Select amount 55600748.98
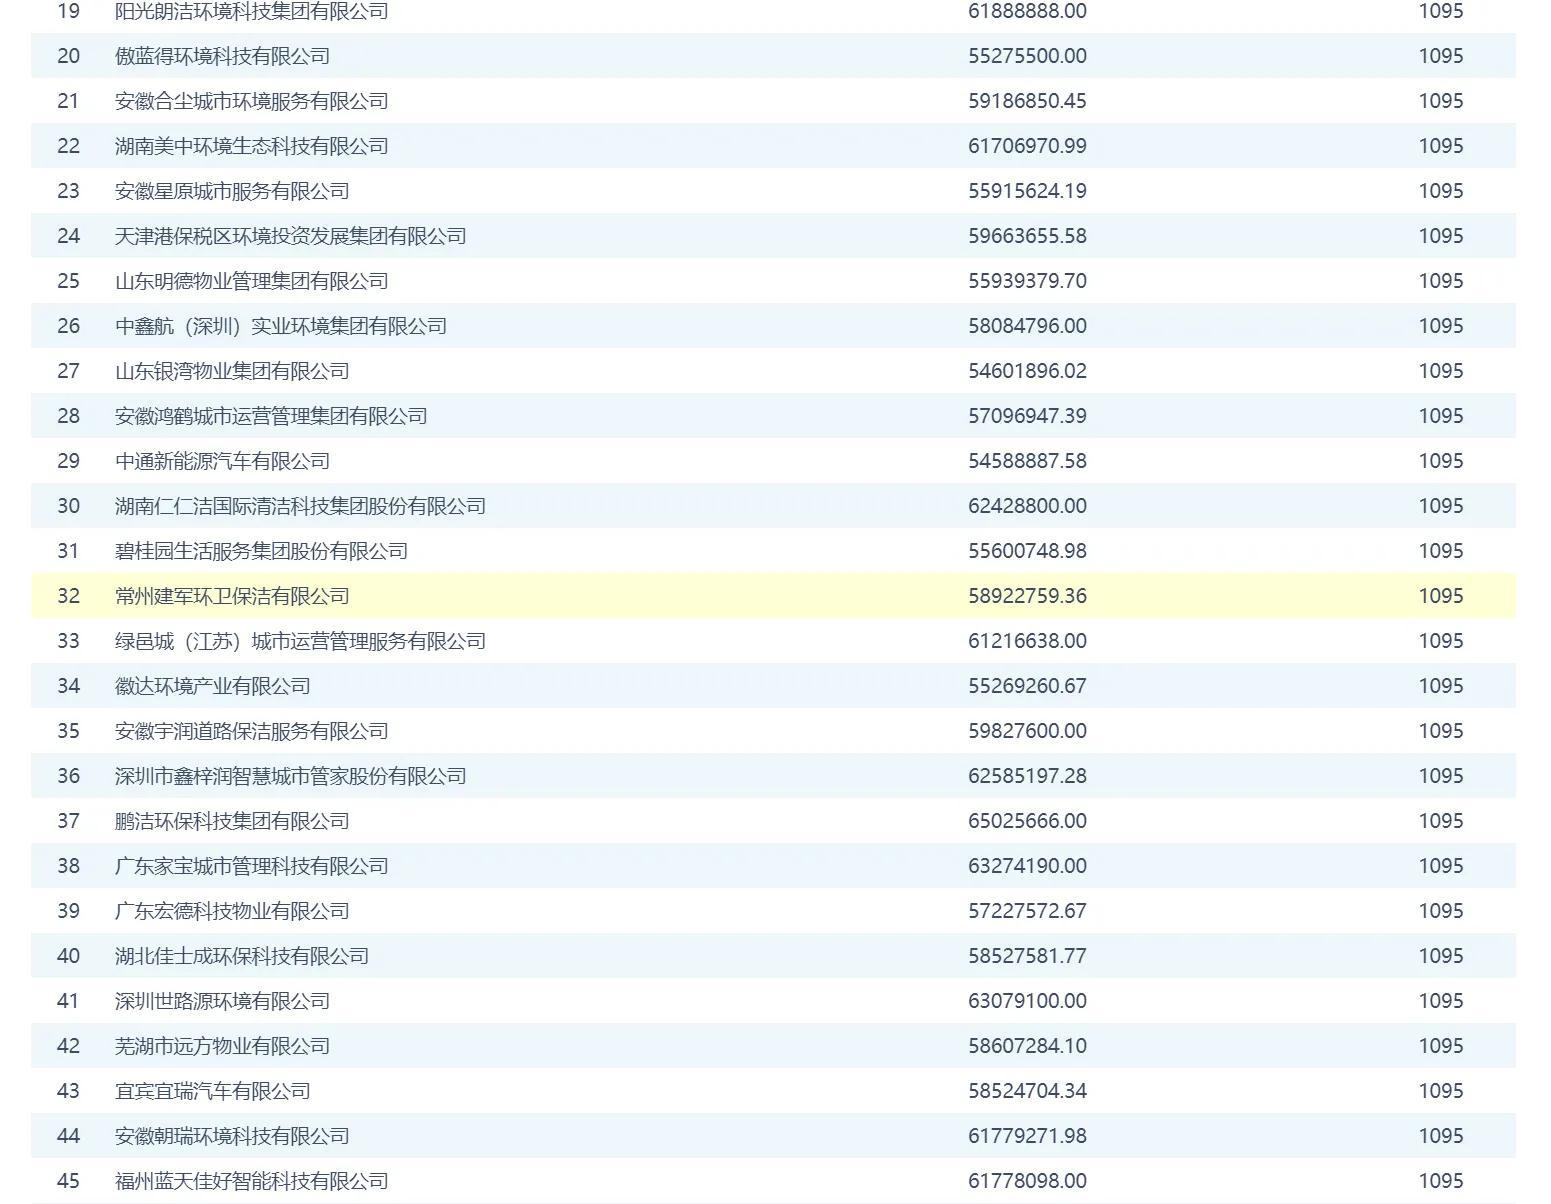Screen dimensions: 1551x1204 pos(1027,551)
